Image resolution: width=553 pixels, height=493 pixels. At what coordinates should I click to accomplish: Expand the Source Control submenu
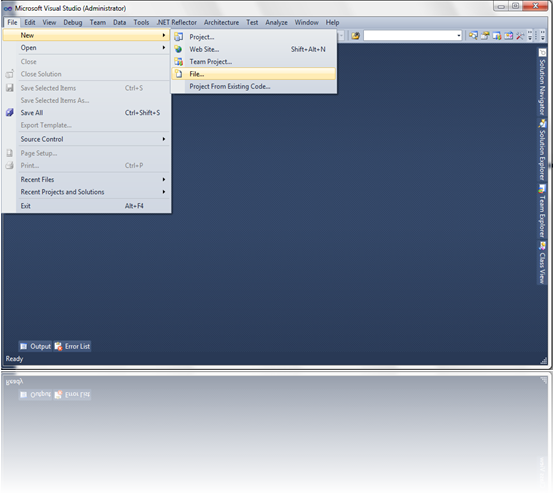[x=86, y=139]
